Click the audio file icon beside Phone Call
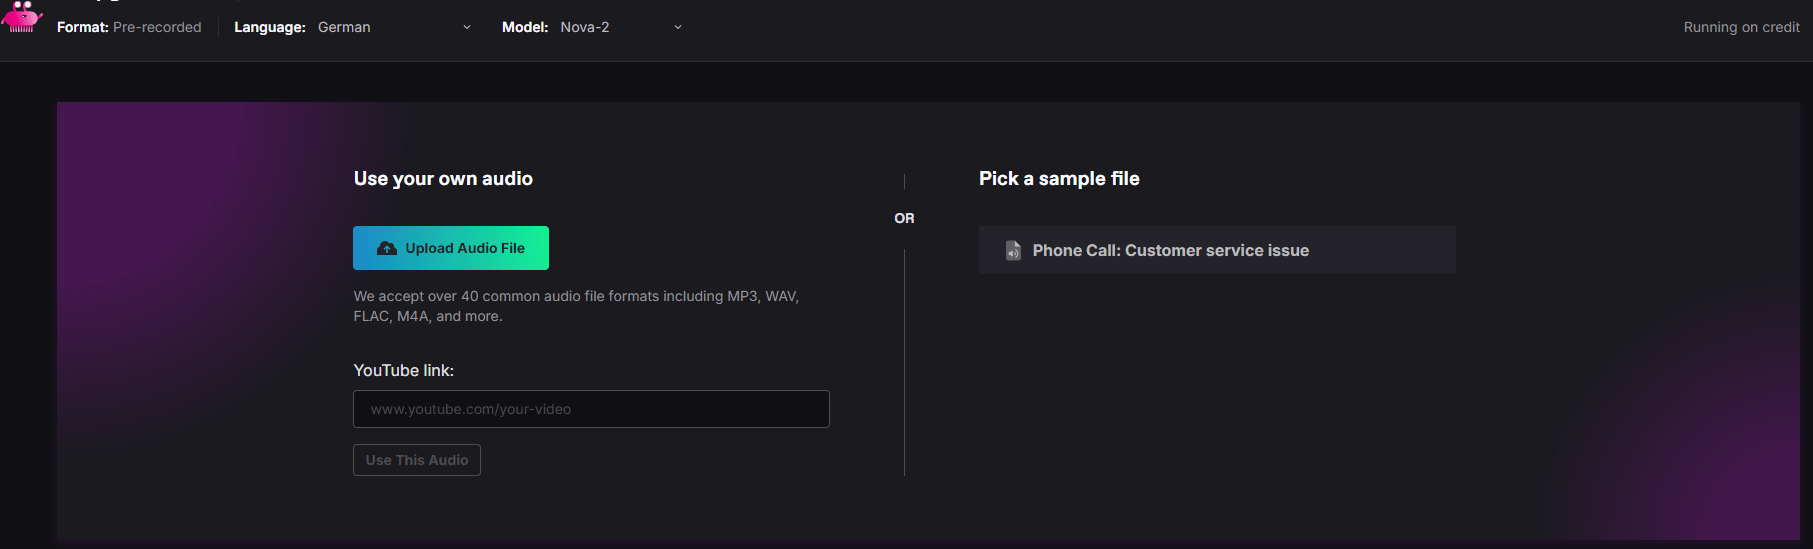Screen dimensions: 1813x549 (1013, 250)
